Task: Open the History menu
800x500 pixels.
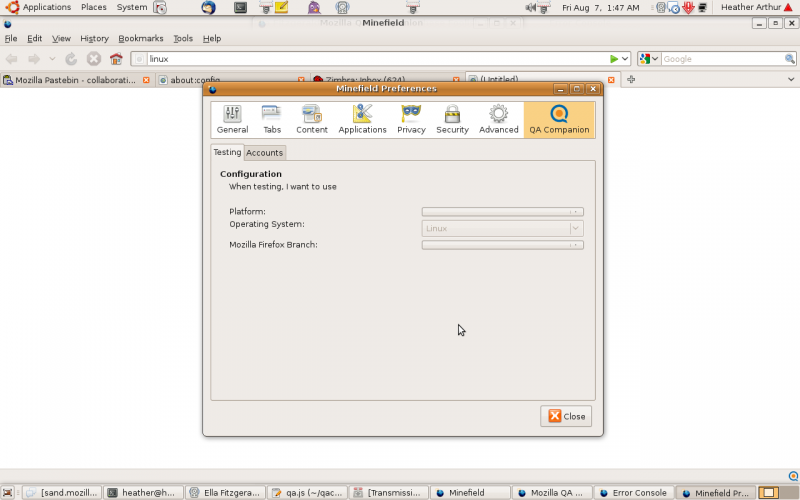Action: point(94,38)
